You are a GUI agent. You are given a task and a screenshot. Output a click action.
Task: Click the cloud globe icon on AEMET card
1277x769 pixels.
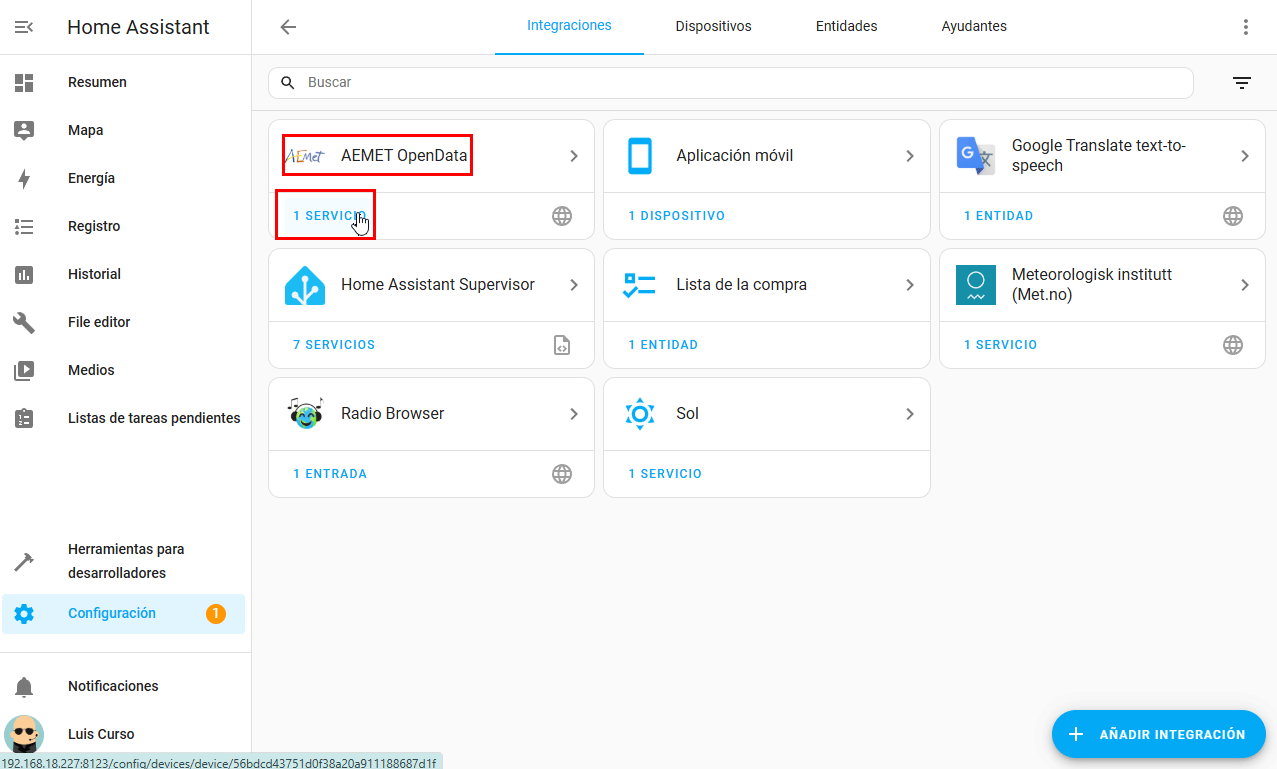coord(563,216)
